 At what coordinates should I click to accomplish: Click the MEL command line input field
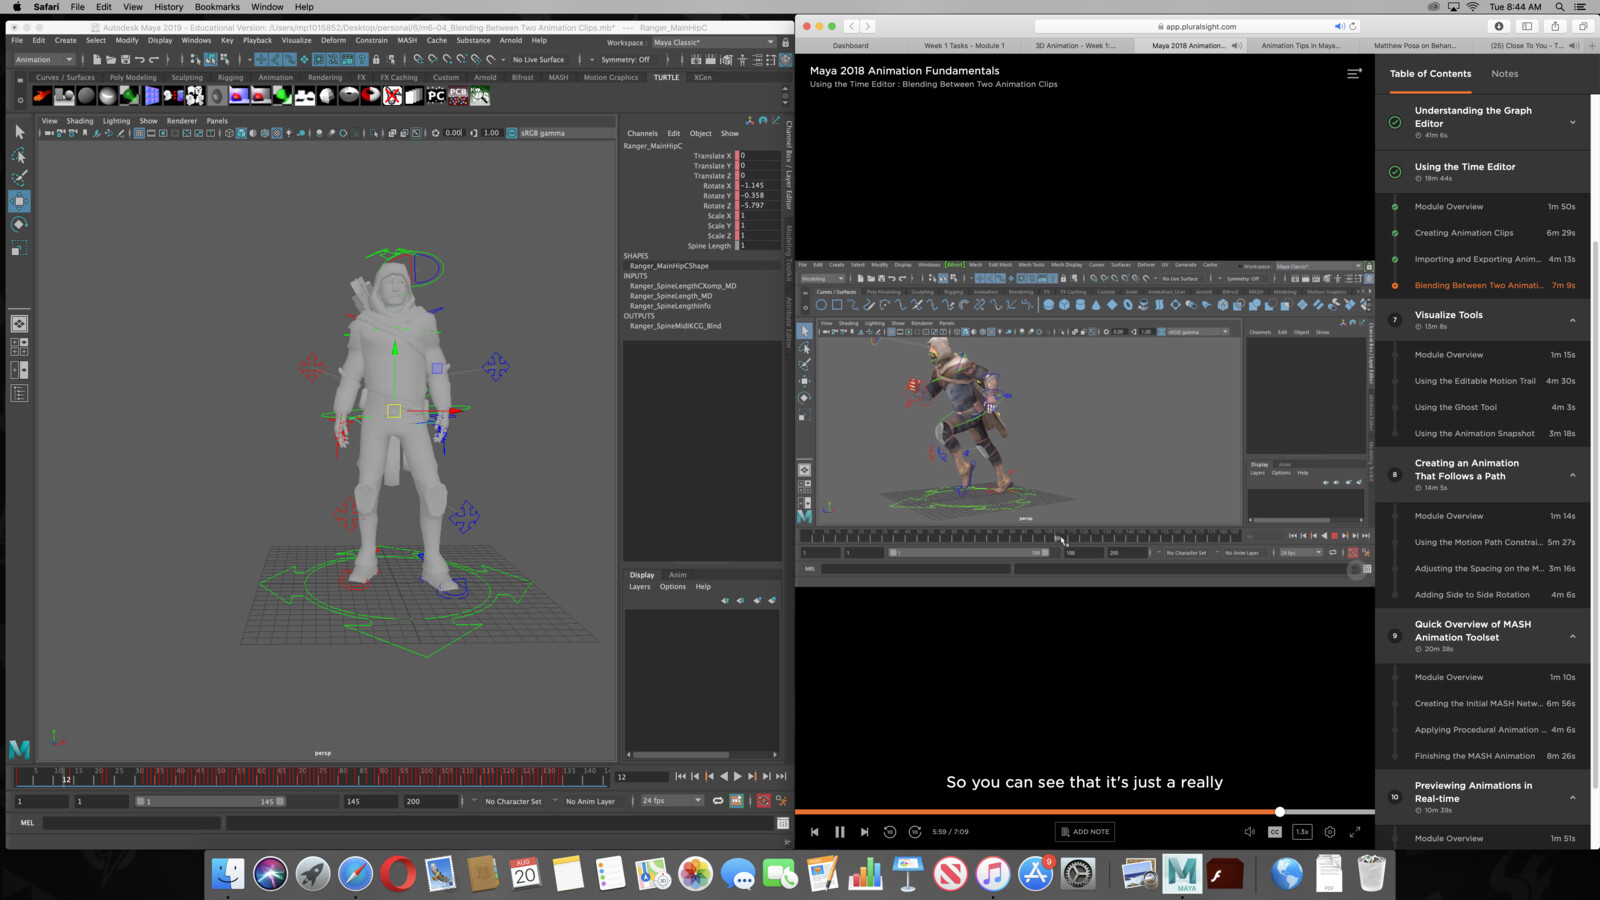pyautogui.click(x=131, y=823)
